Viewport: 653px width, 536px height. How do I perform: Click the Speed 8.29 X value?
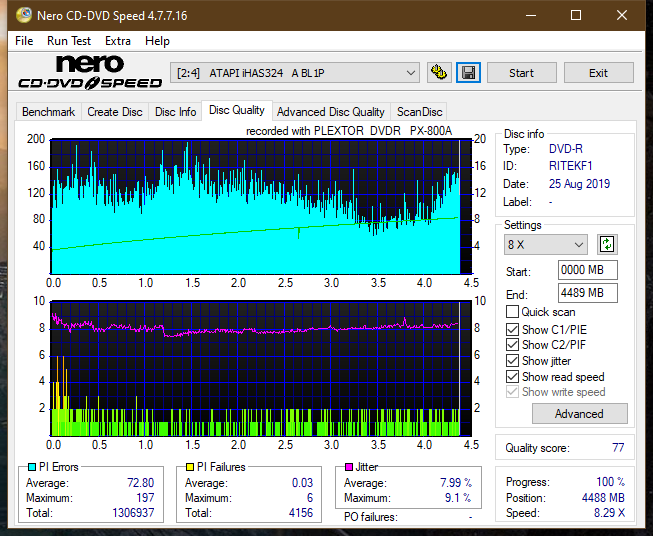coord(609,513)
